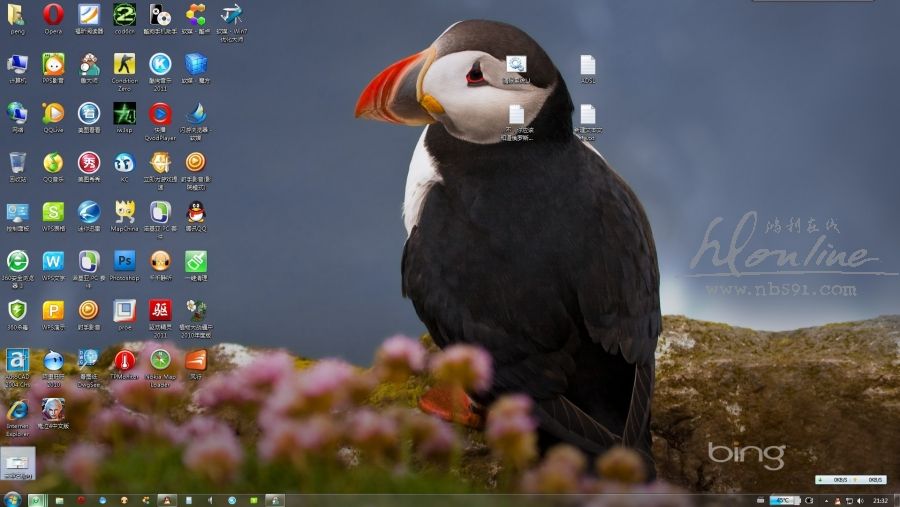This screenshot has height=507, width=900.
Task: Open the MapChina desktop icon
Action: (x=124, y=212)
